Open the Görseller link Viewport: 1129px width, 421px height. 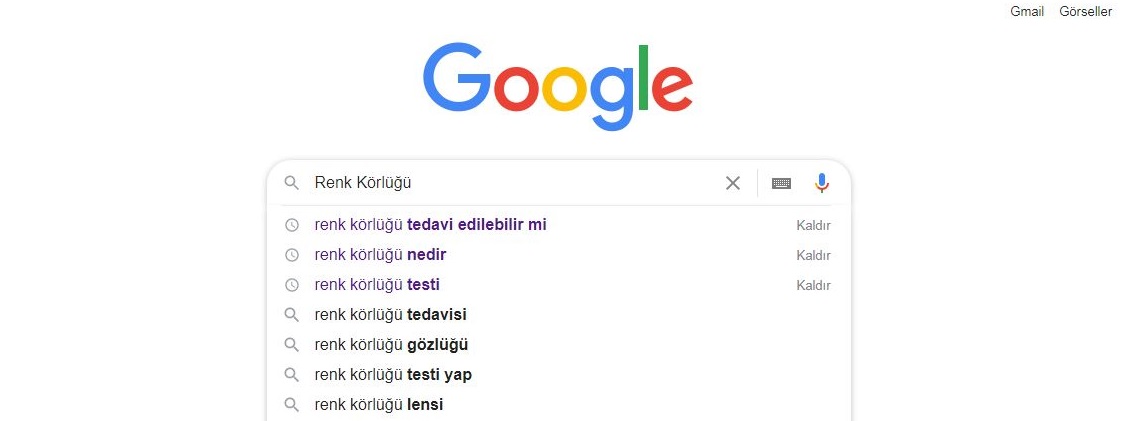[x=1086, y=12]
